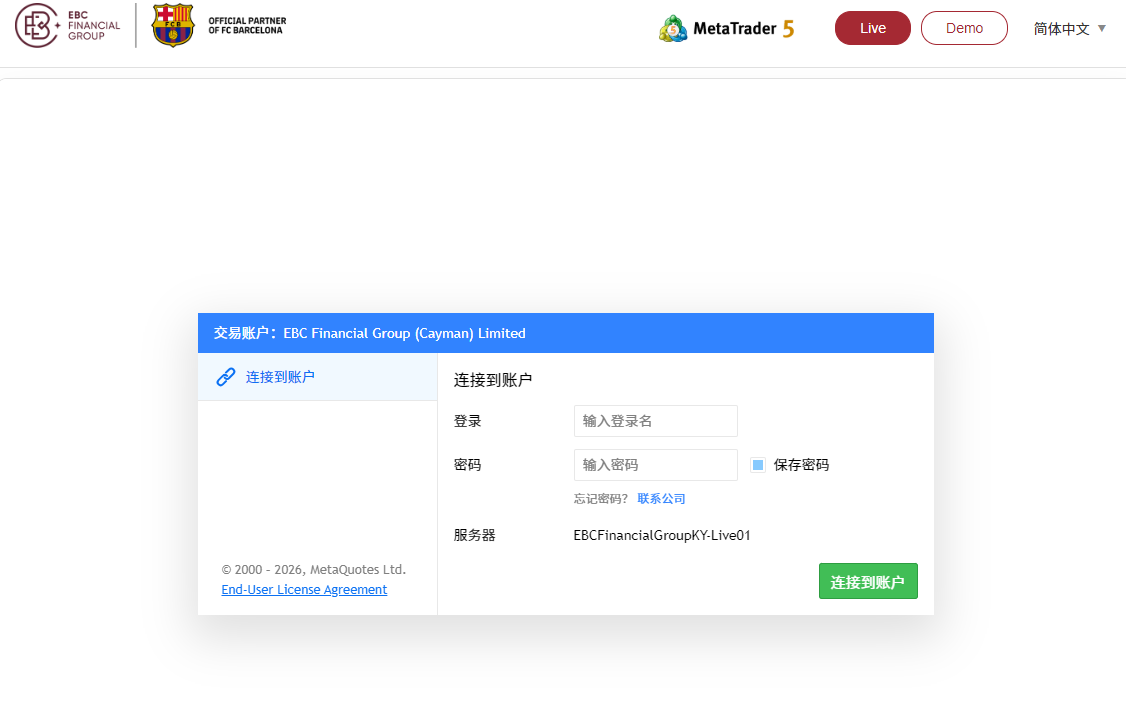The width and height of the screenshot is (1126, 707).
Task: Focus the 输入密码 password field
Action: 655,464
